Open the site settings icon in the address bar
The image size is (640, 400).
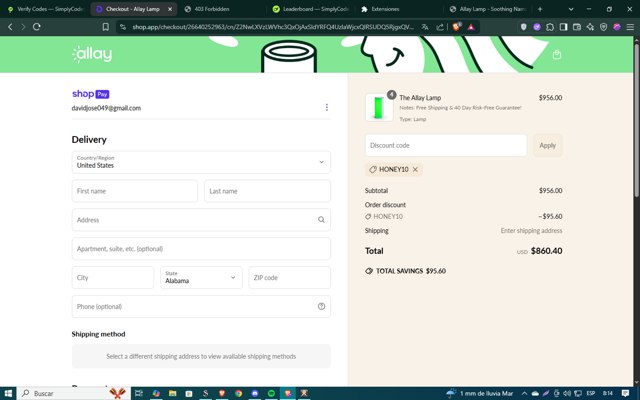122,27
